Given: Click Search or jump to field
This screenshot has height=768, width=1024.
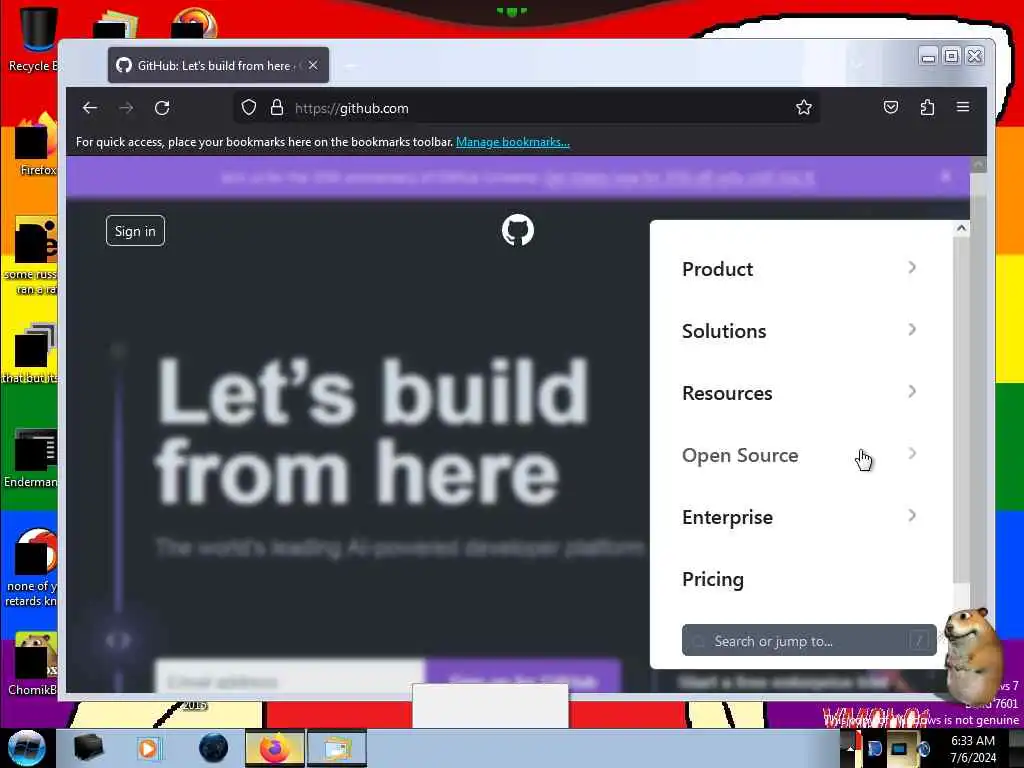Looking at the screenshot, I should pyautogui.click(x=809, y=641).
